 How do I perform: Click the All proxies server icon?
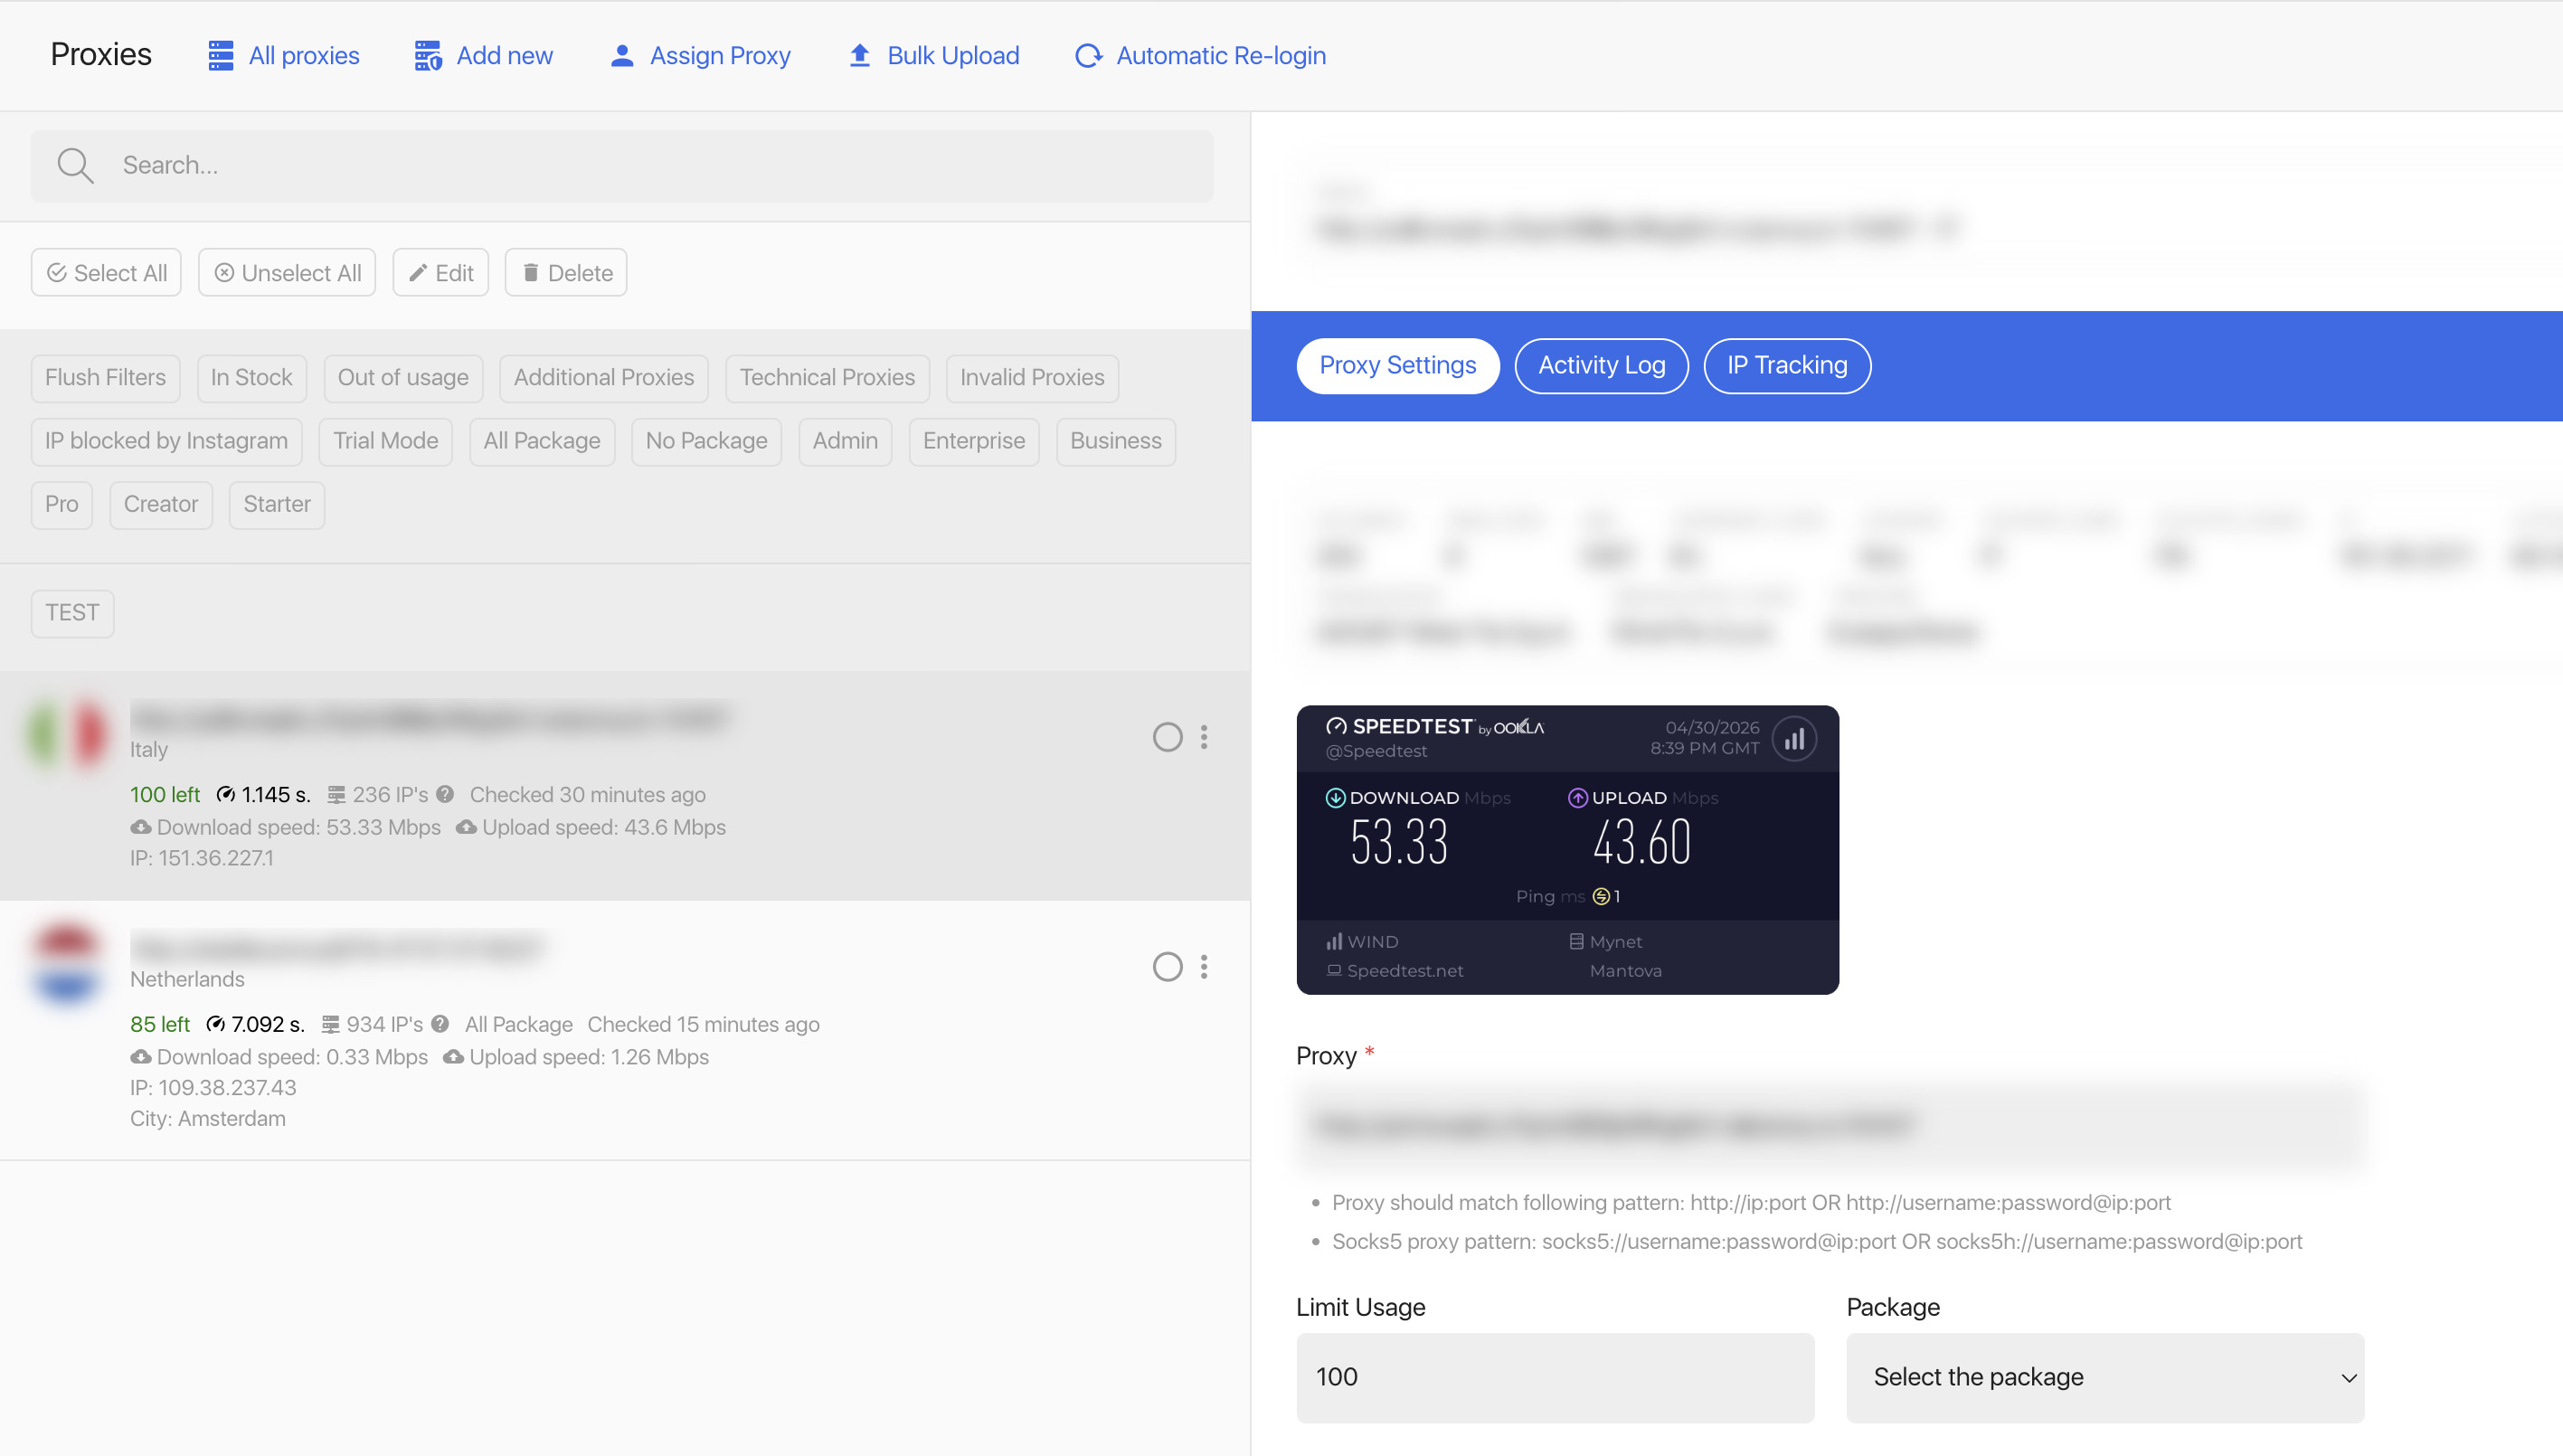(x=221, y=56)
